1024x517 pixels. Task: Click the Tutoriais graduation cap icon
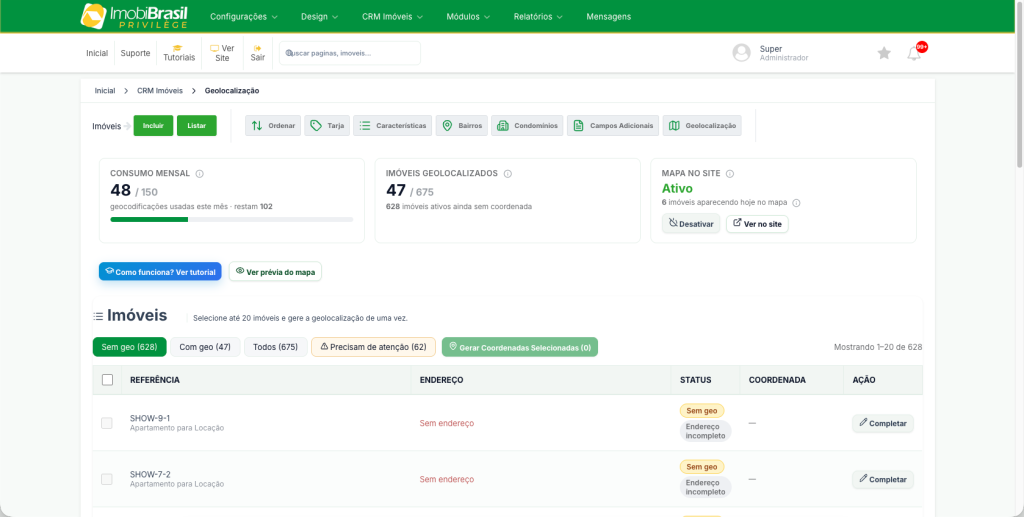pos(177,48)
